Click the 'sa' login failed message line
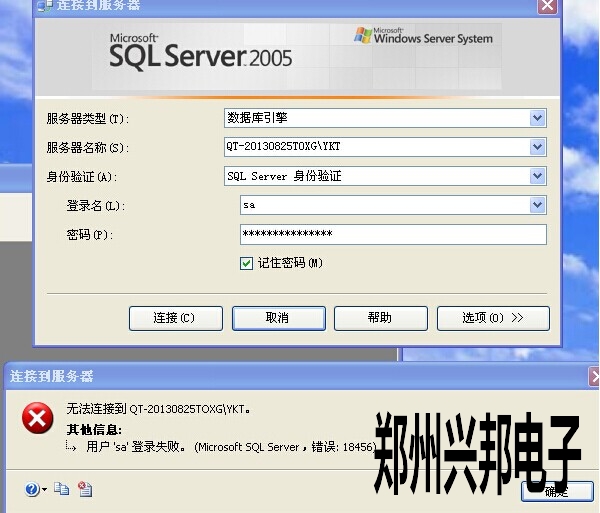This screenshot has height=513, width=600. coord(230,447)
